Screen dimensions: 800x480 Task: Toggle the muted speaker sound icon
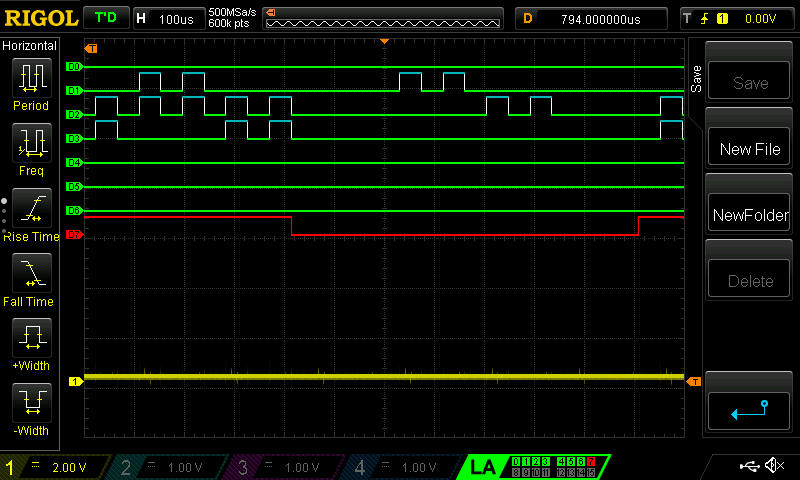coord(774,466)
